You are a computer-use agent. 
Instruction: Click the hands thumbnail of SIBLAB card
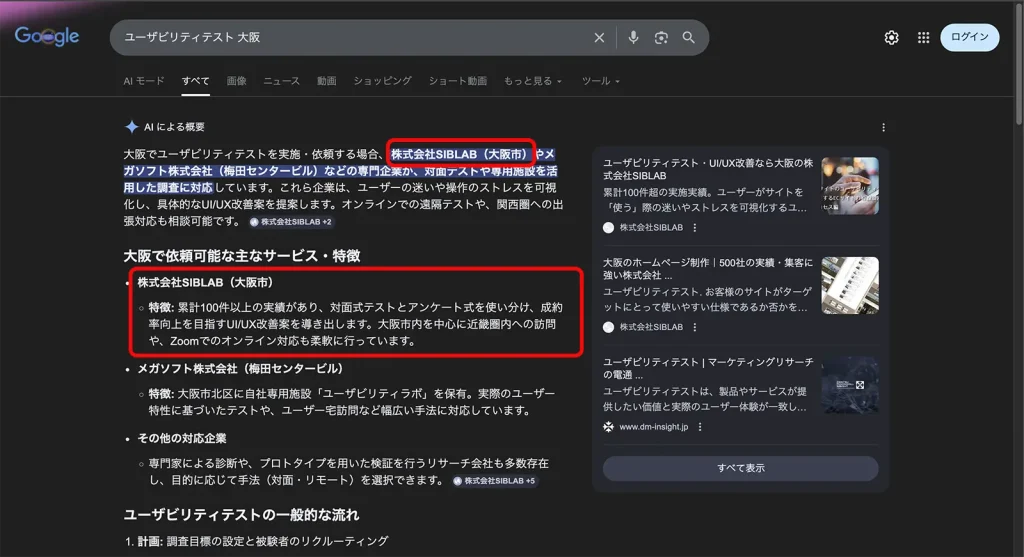pyautogui.click(x=850, y=185)
